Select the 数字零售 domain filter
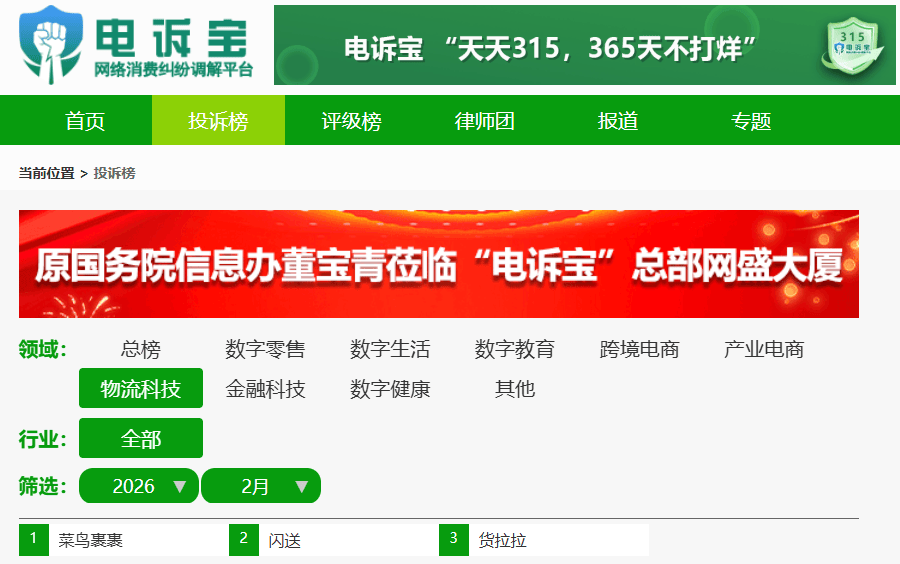Screen dimensions: 900x564 coord(265,350)
